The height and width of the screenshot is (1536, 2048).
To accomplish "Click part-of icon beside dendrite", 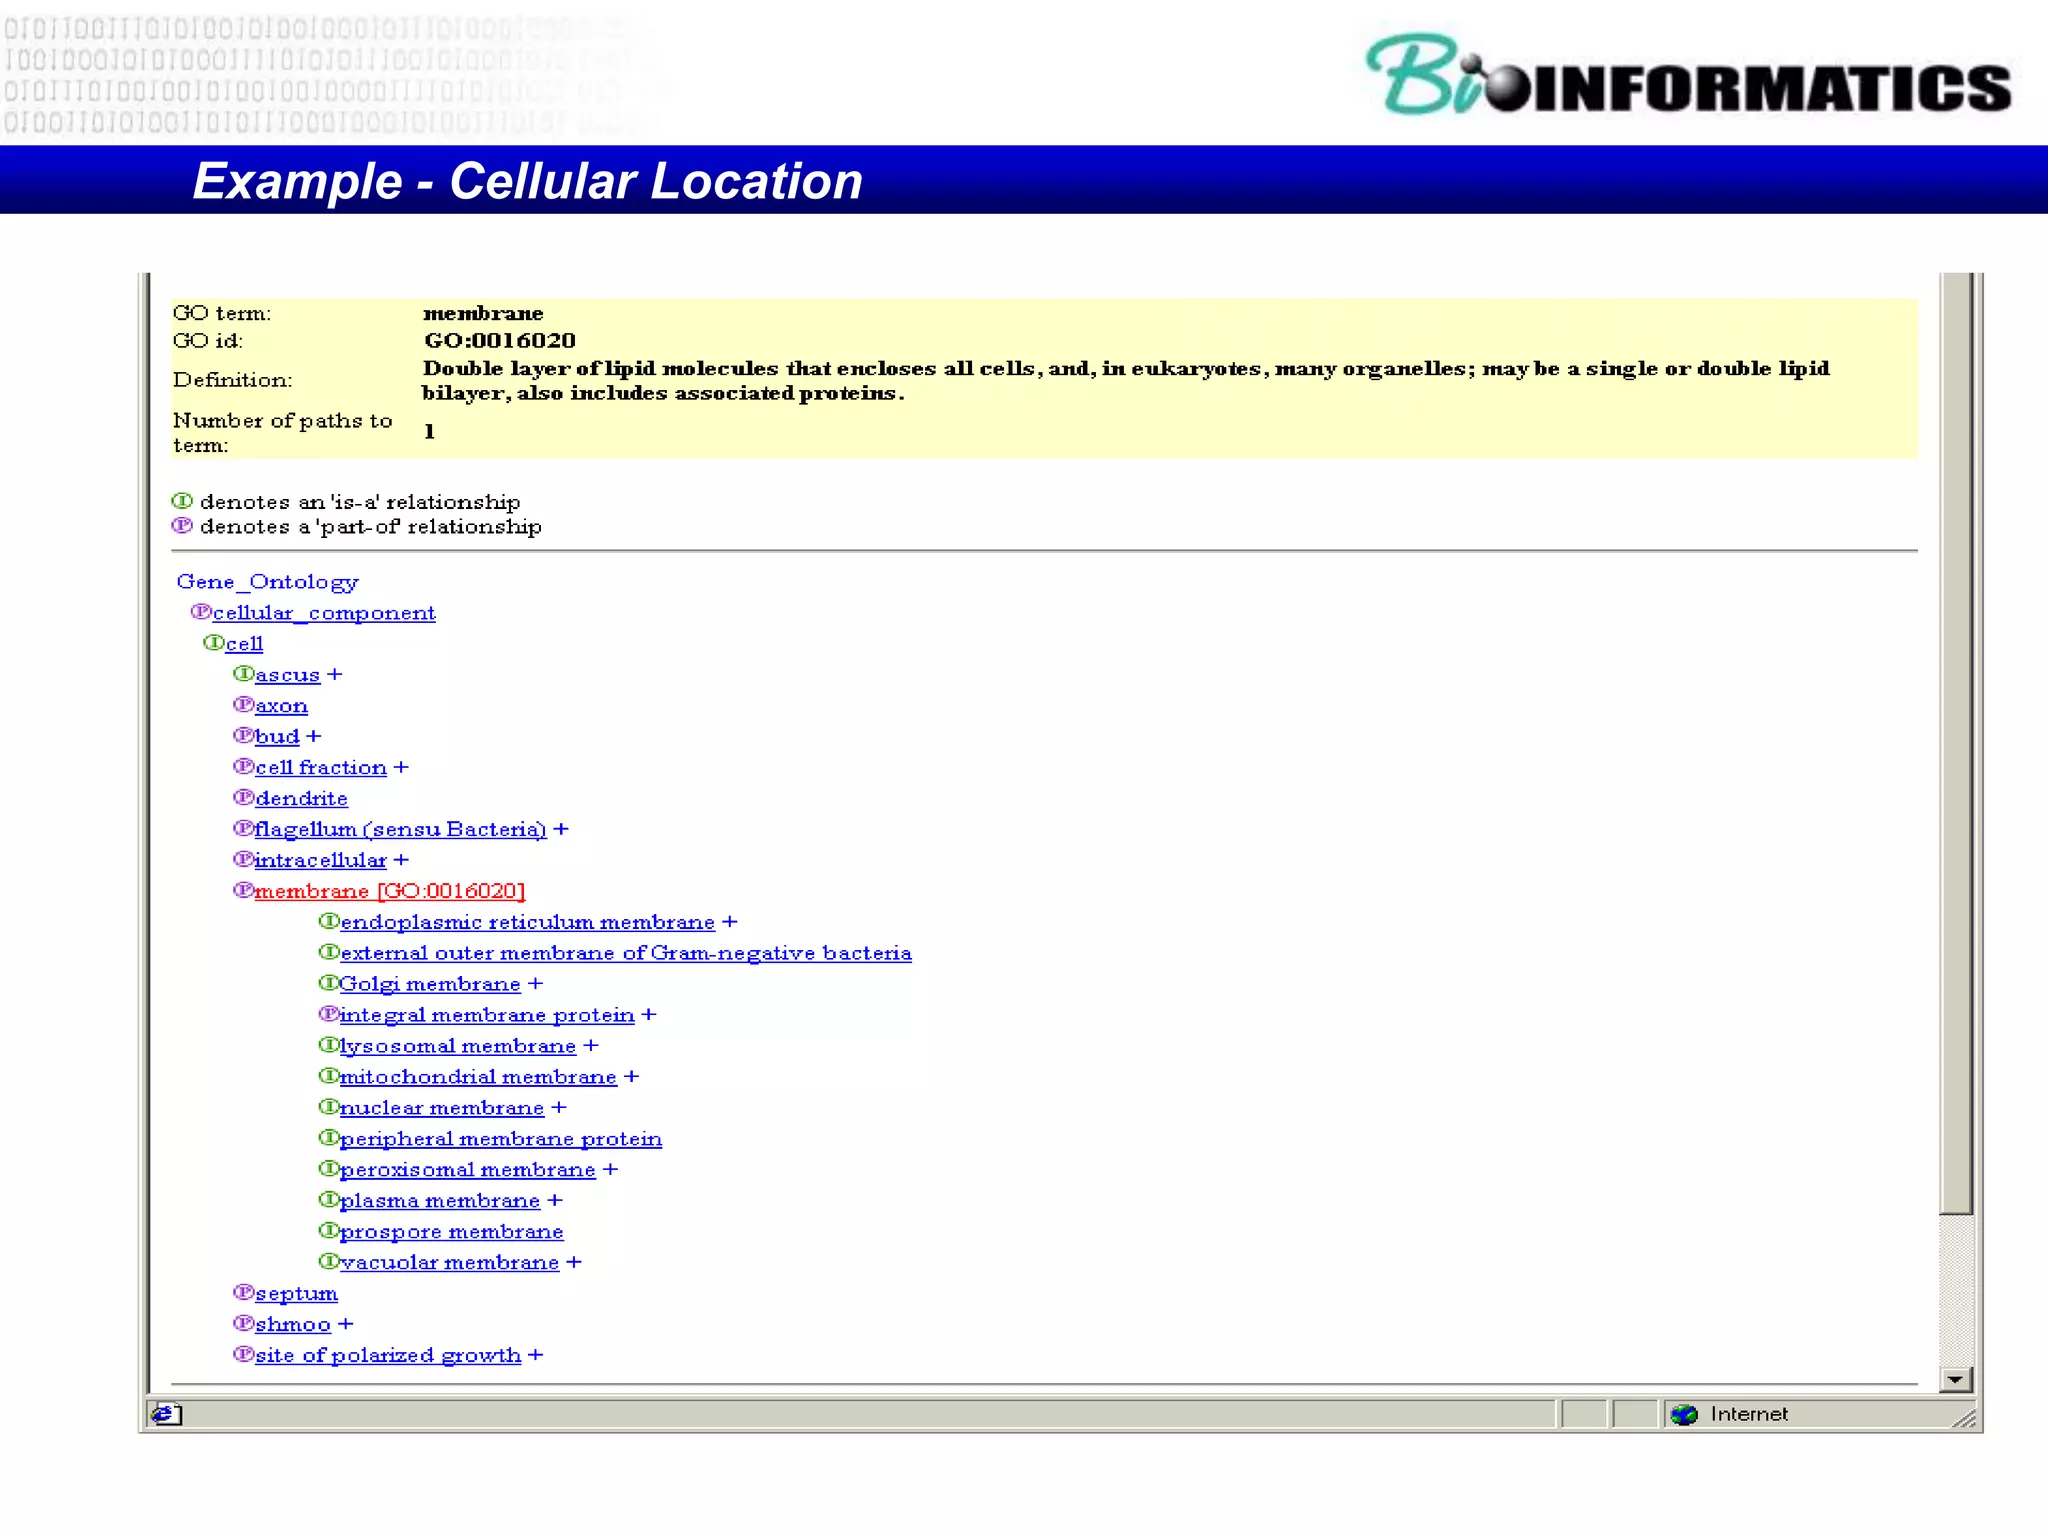I will [x=243, y=797].
